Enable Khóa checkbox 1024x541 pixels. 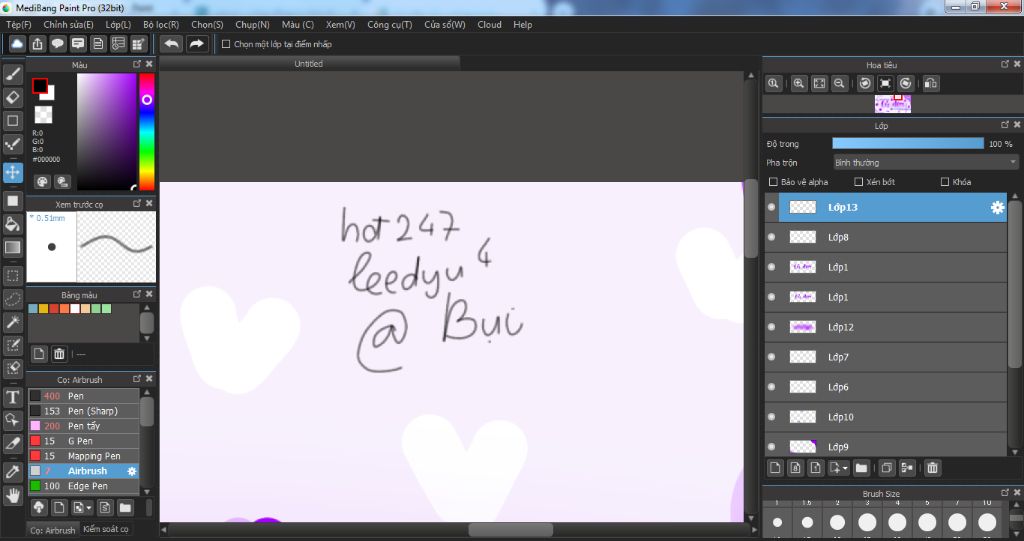[x=944, y=182]
